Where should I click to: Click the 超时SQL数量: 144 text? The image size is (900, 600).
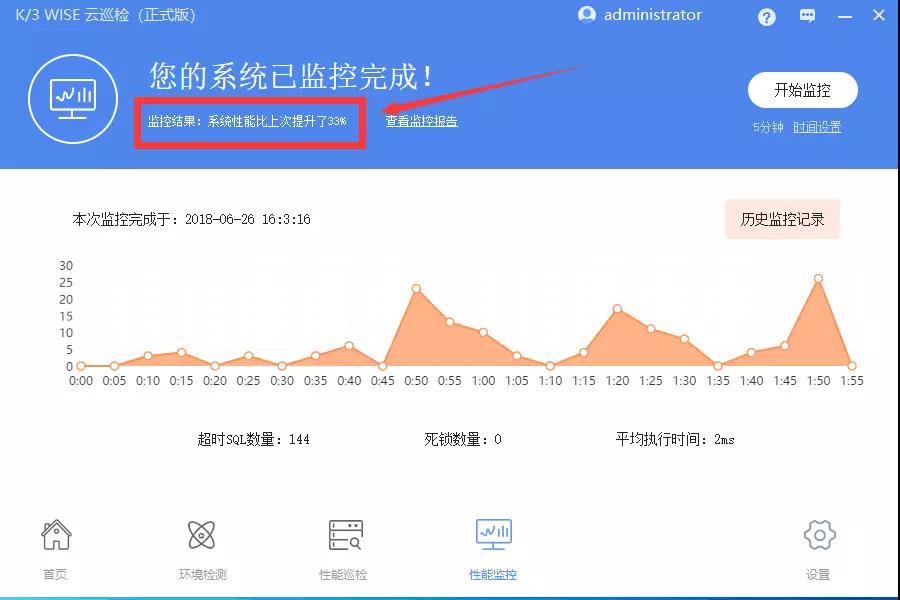point(253,439)
